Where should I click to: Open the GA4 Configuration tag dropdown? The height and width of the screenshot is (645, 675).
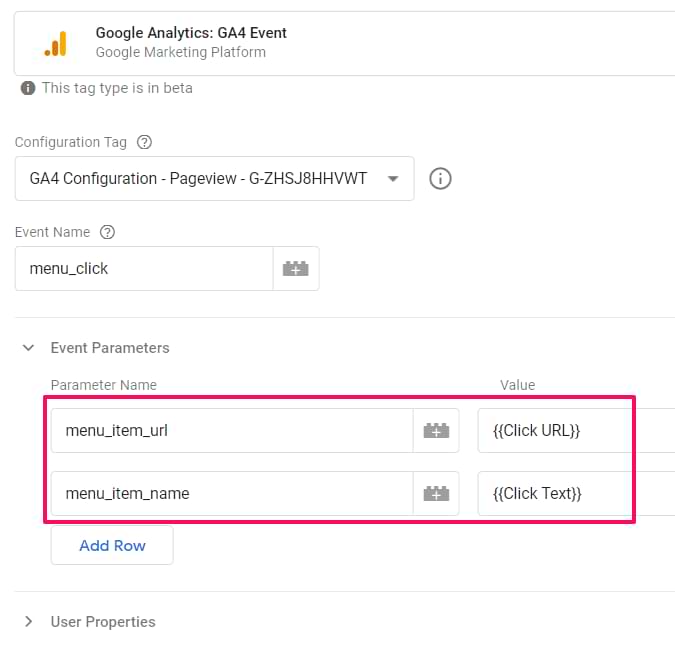coord(214,179)
